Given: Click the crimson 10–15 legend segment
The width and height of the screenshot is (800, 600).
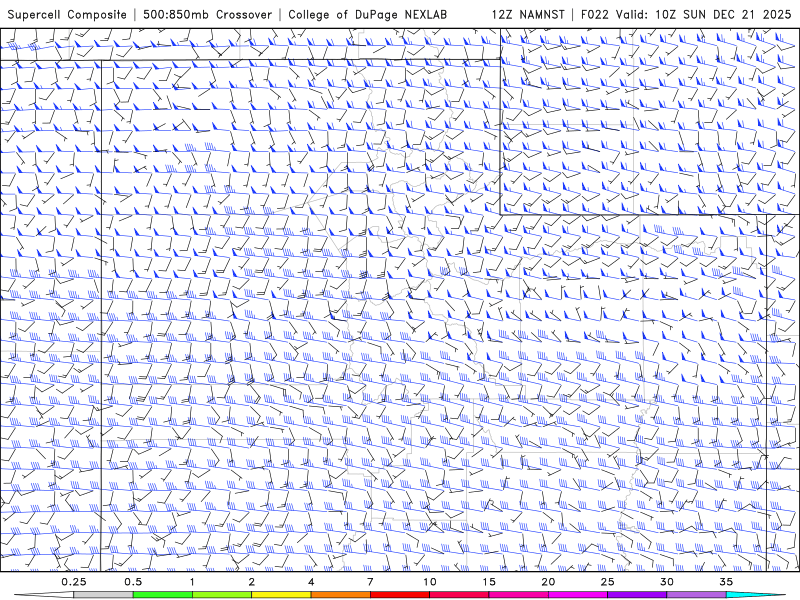Looking at the screenshot, I should point(459,595).
